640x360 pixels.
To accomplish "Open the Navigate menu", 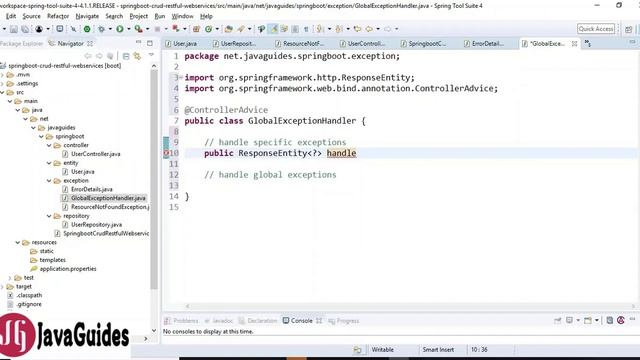I will [x=87, y=16].
